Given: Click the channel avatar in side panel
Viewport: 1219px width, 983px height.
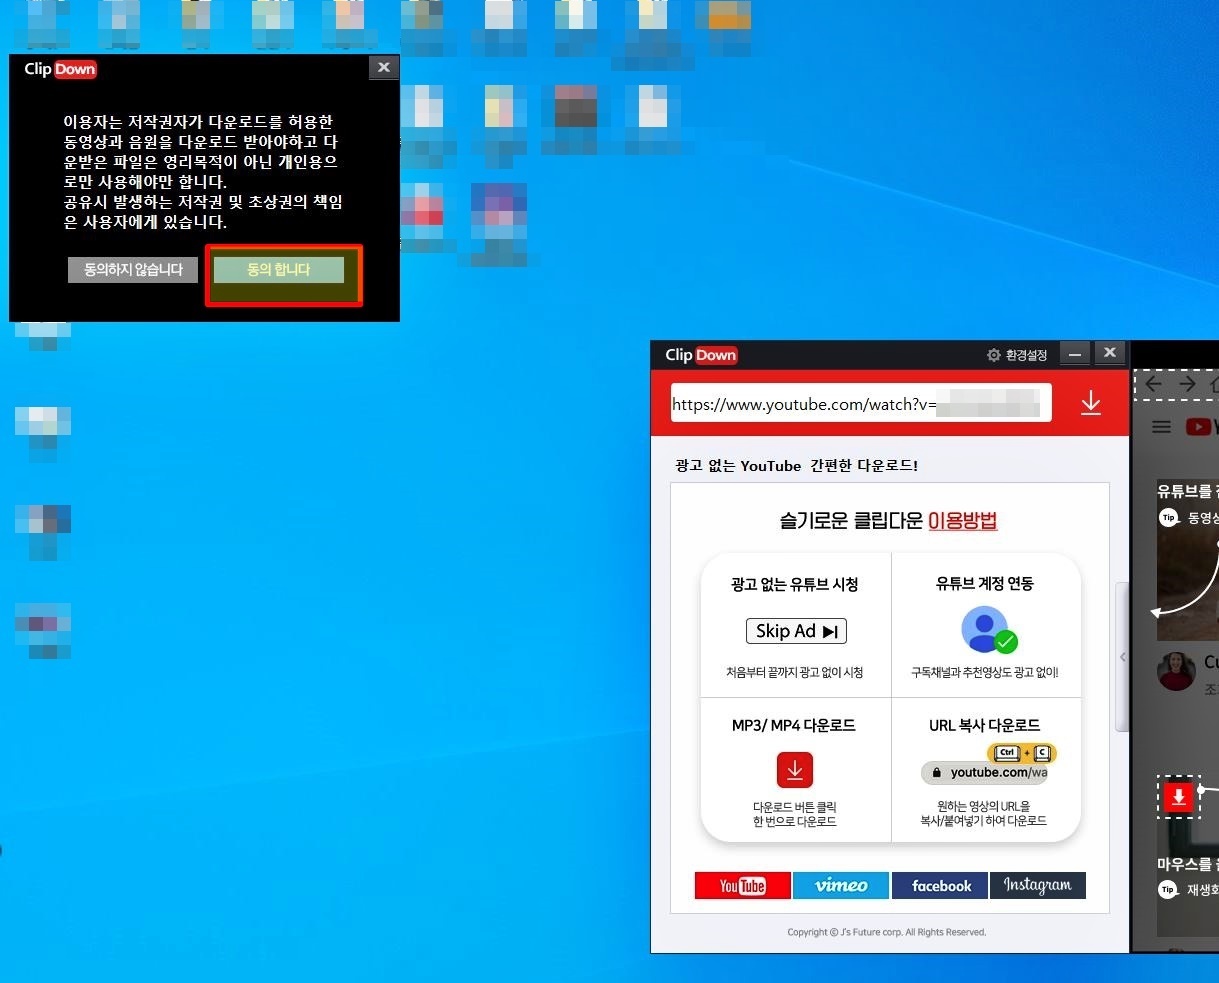Looking at the screenshot, I should click(1176, 671).
